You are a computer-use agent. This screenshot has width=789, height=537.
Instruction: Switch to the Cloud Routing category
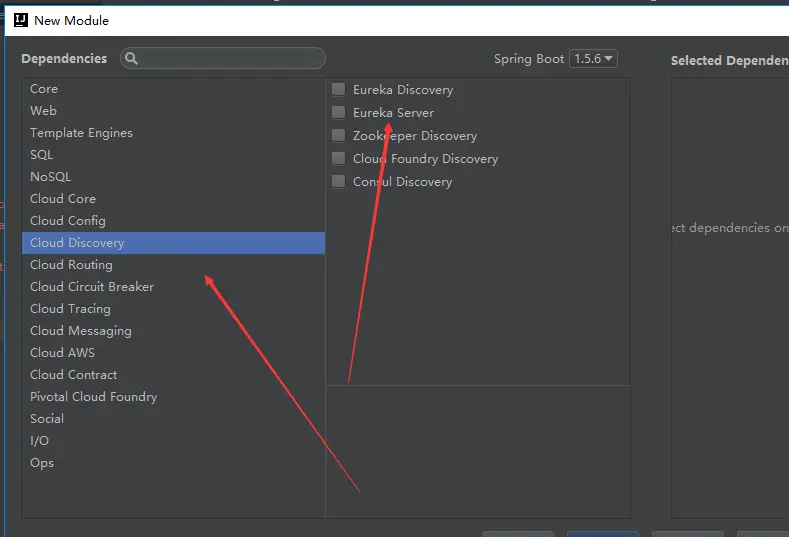coord(173,265)
